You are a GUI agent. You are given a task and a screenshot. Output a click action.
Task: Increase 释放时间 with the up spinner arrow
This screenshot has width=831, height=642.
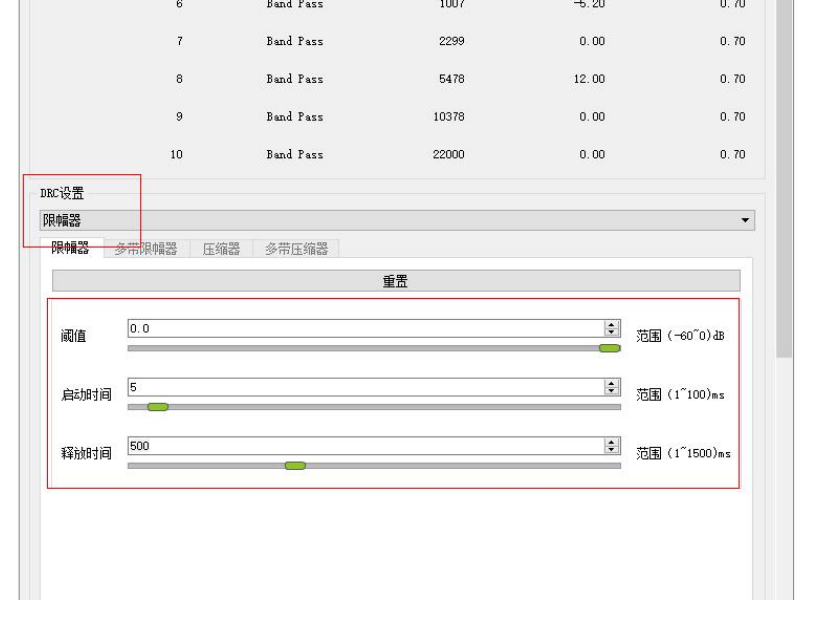[x=612, y=442]
